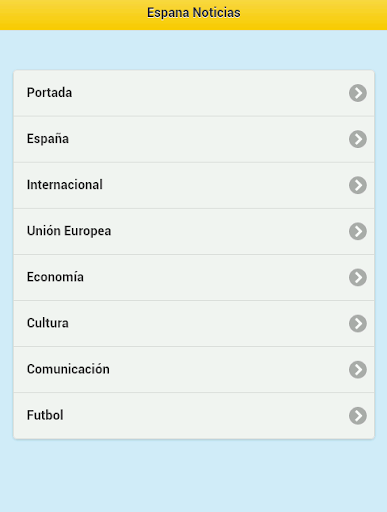
Task: Choose the Unión Europea label
Action: pyautogui.click(x=69, y=231)
